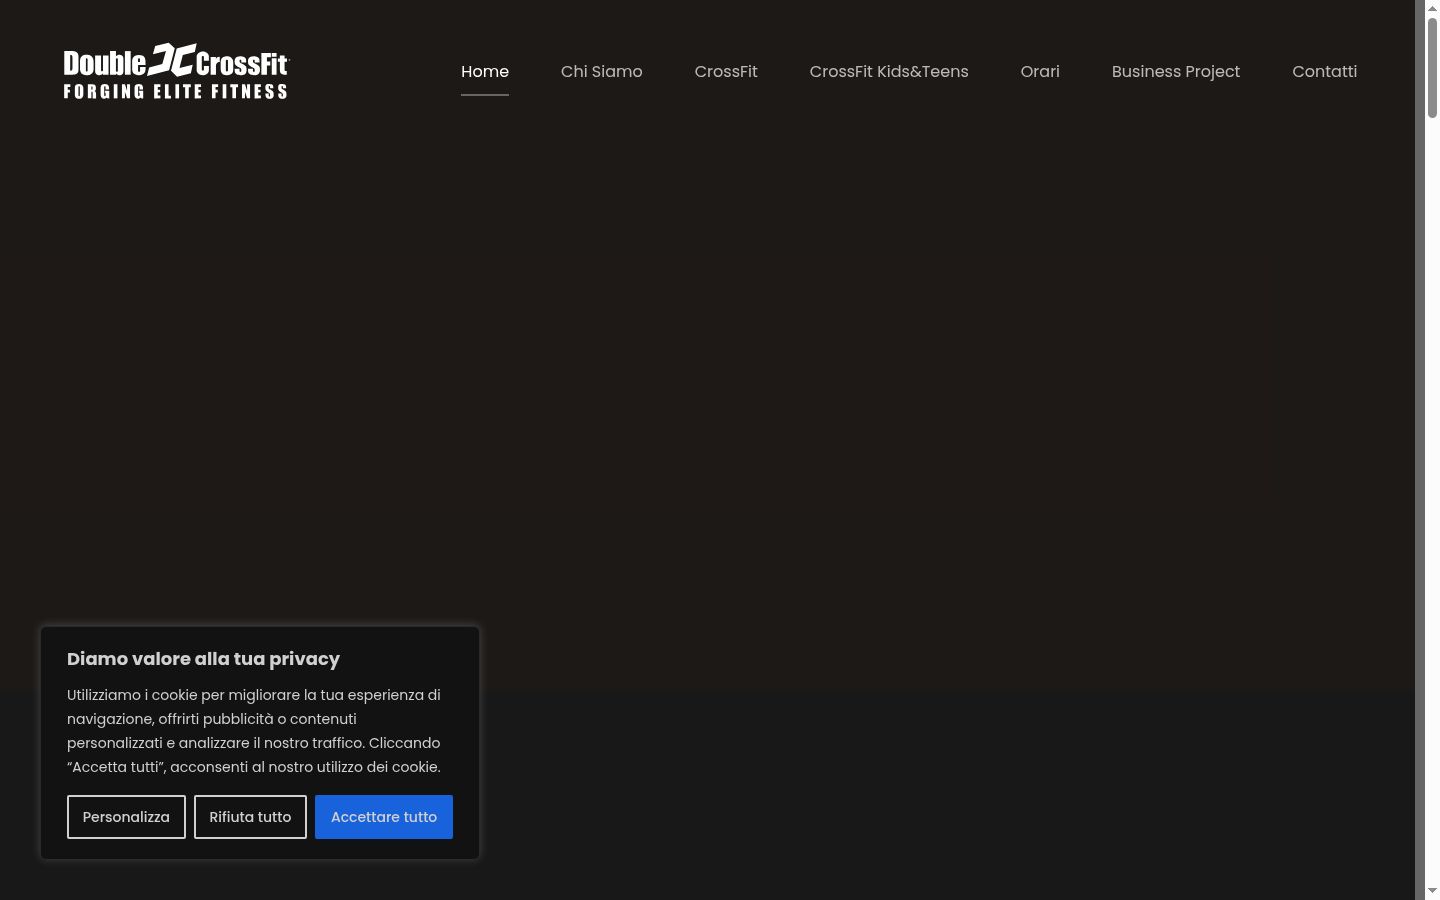Viewport: 1440px width, 900px height.
Task: Navigate to CrossFit Kids&Teens
Action: (889, 72)
